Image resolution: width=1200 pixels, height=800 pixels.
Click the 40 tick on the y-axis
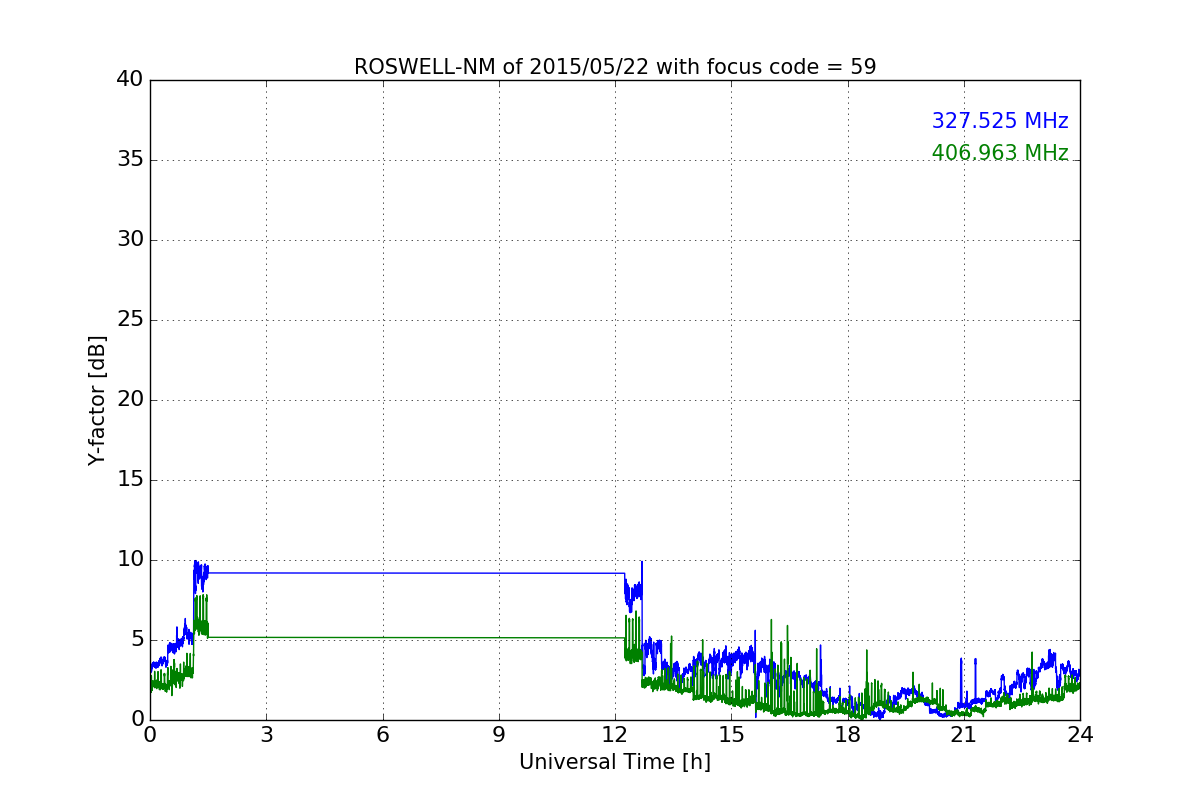(130, 79)
